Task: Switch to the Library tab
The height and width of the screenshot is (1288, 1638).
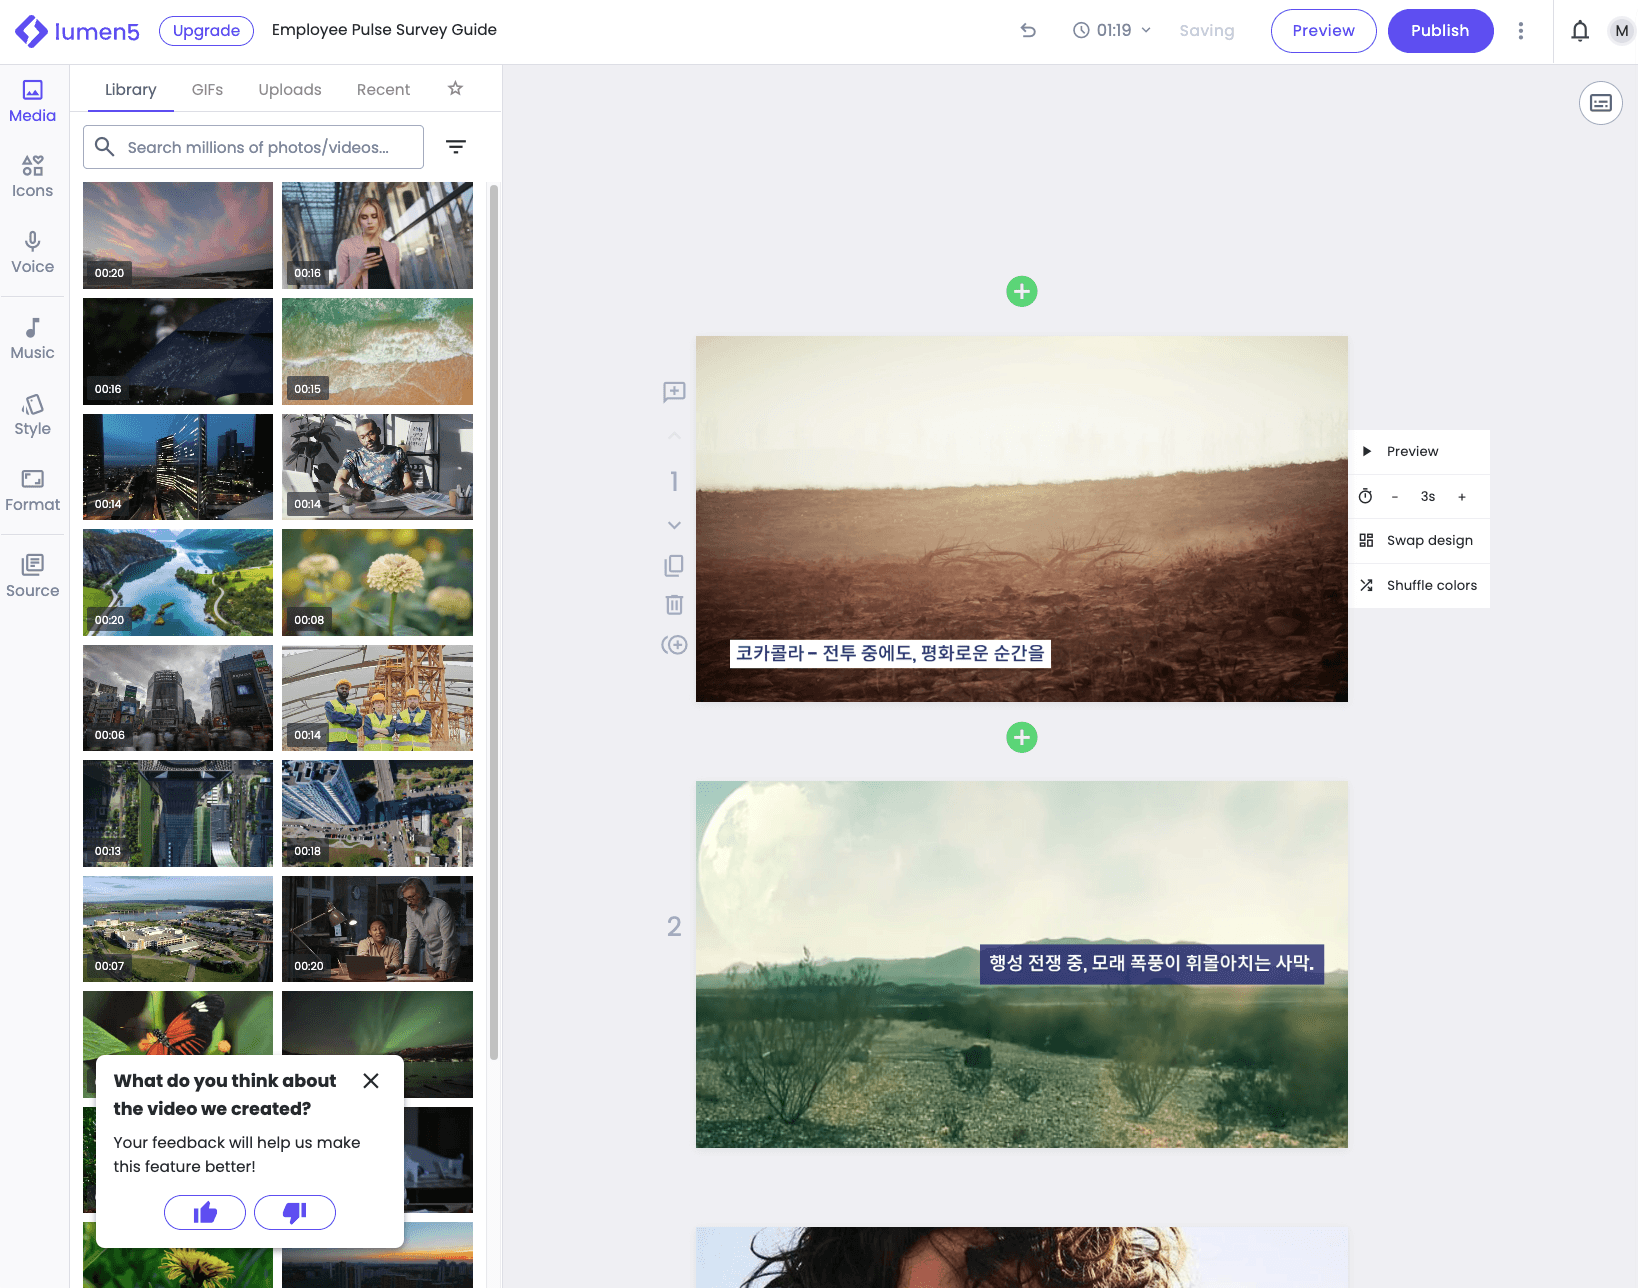Action: pos(131,89)
